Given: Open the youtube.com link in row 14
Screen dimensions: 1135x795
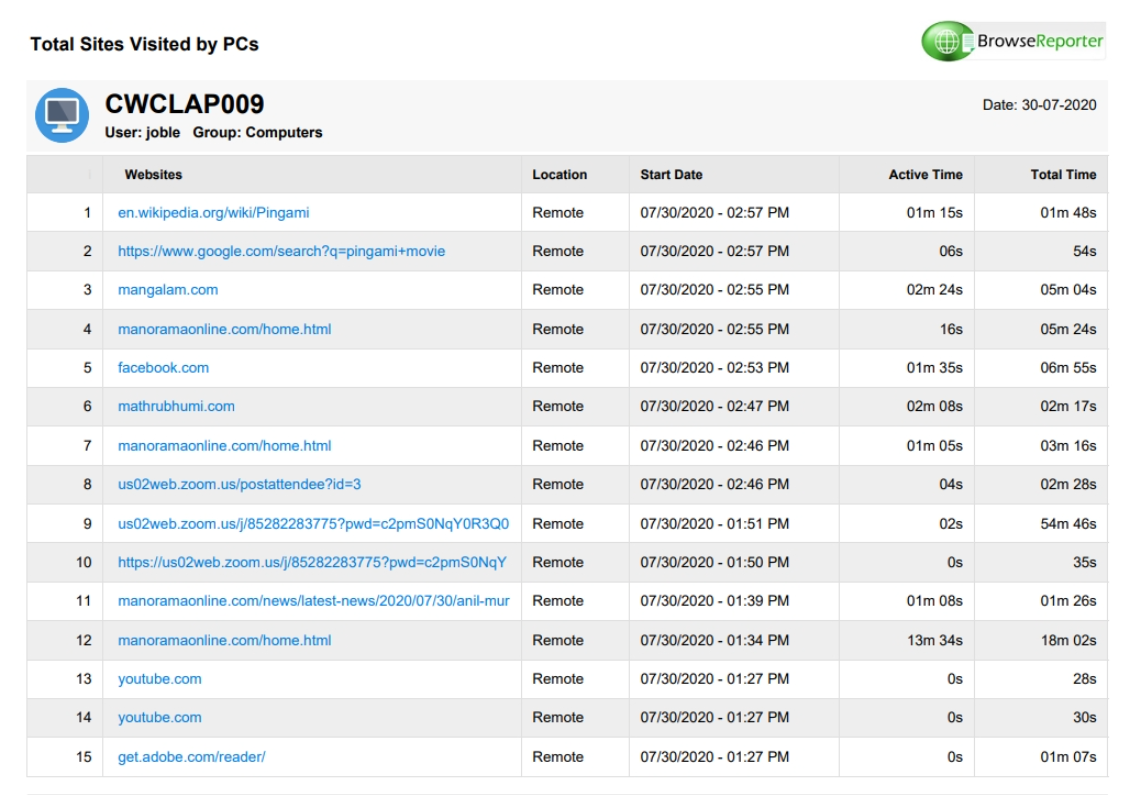Looking at the screenshot, I should pos(160,718).
